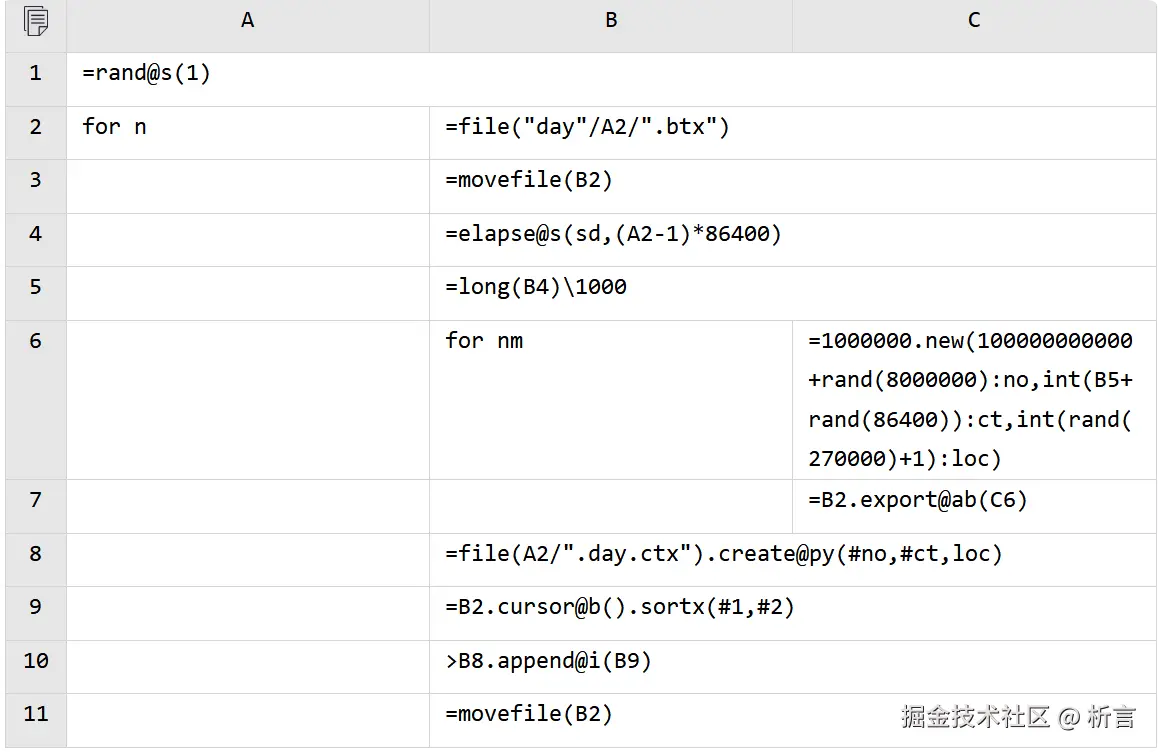Select cell with =file("day"/A2/".btx")
Screen dimensions: 1158x752
tap(588, 127)
